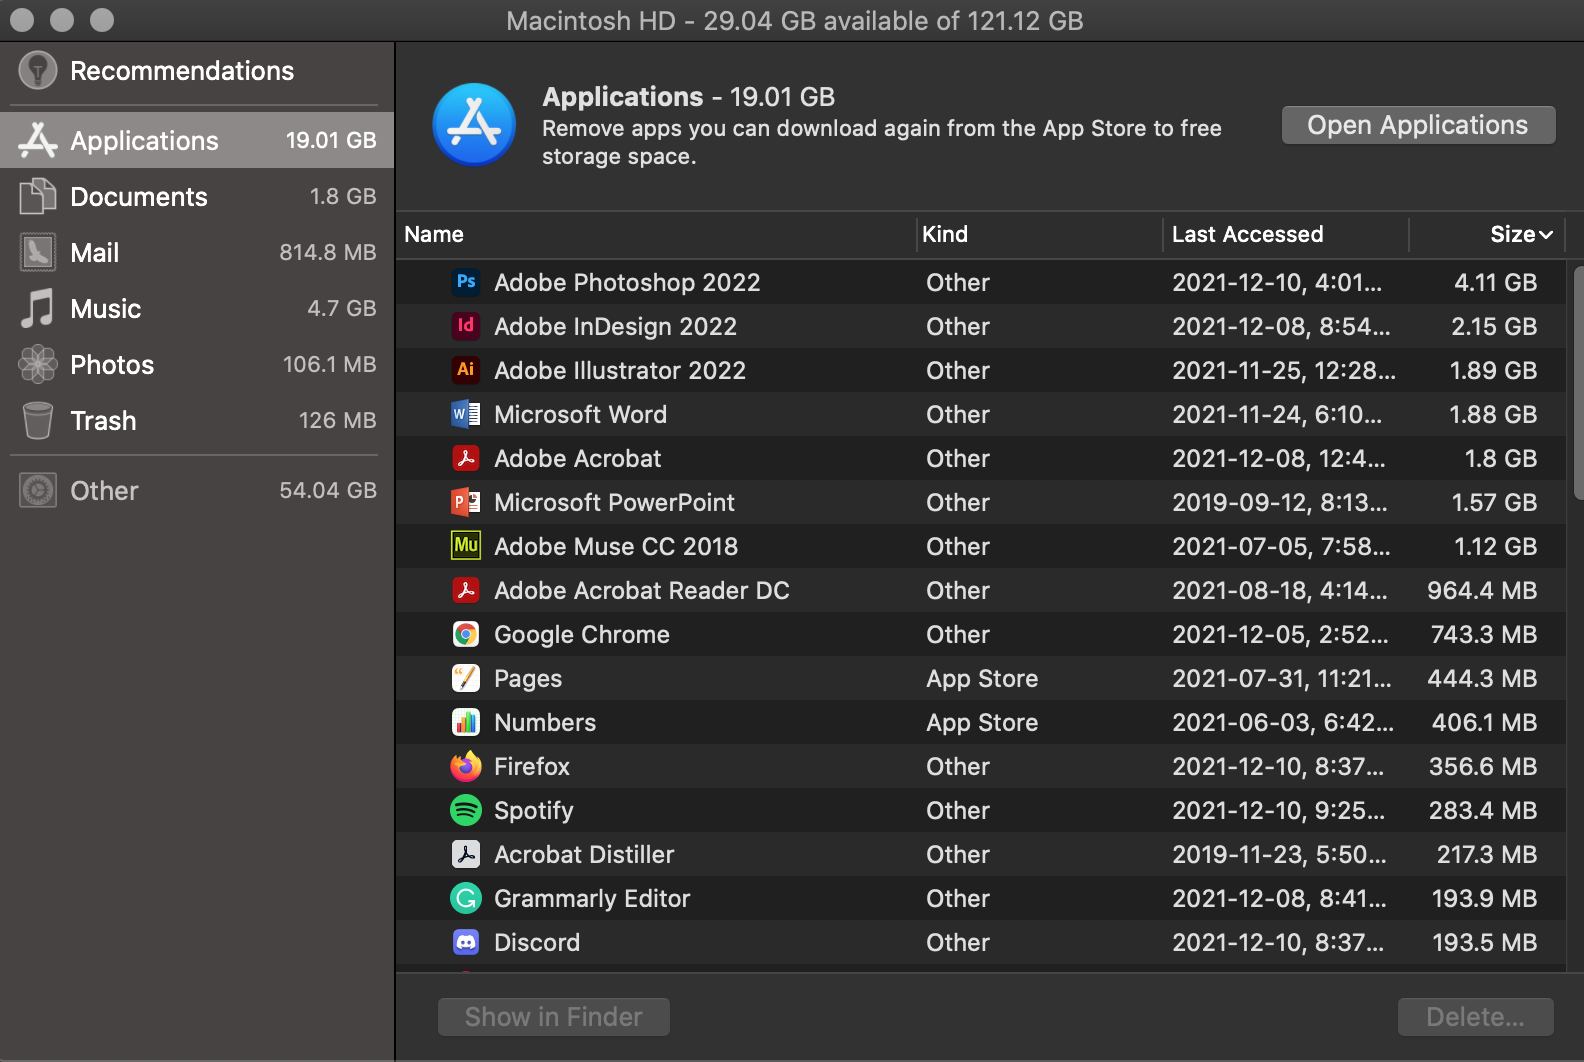Click the 4.11 GB size value

[x=1495, y=283]
